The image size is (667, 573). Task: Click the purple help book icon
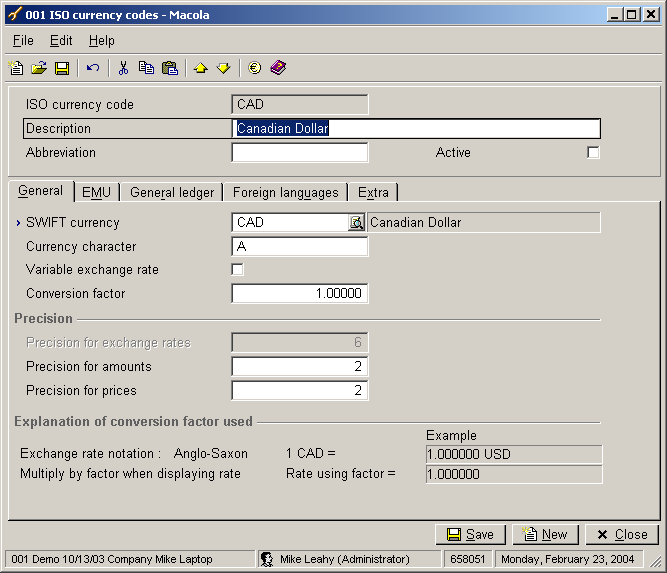coord(278,68)
